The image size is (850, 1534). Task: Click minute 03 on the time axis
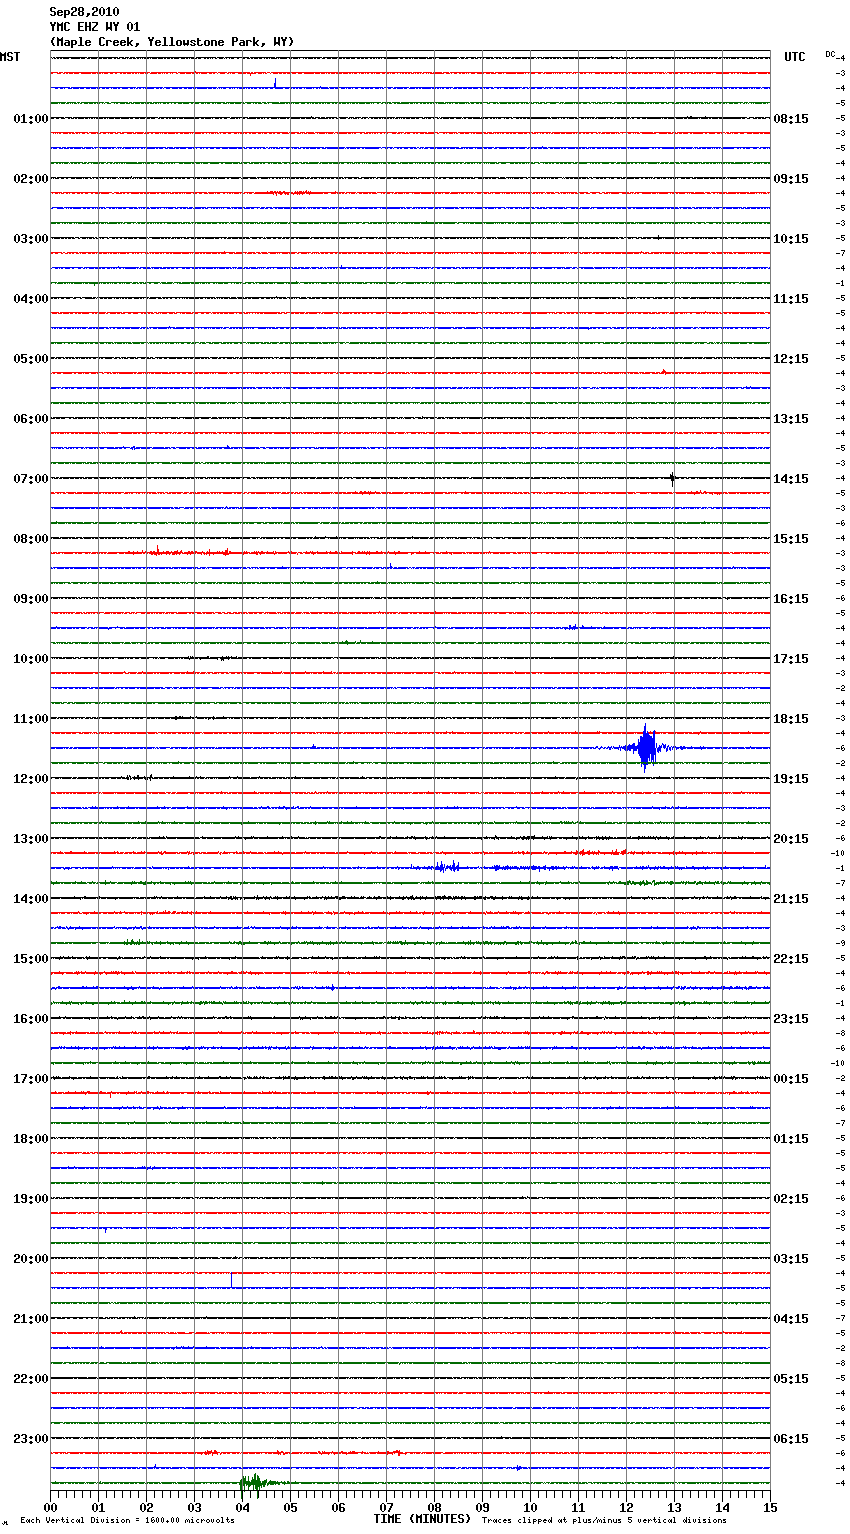click(x=194, y=1507)
